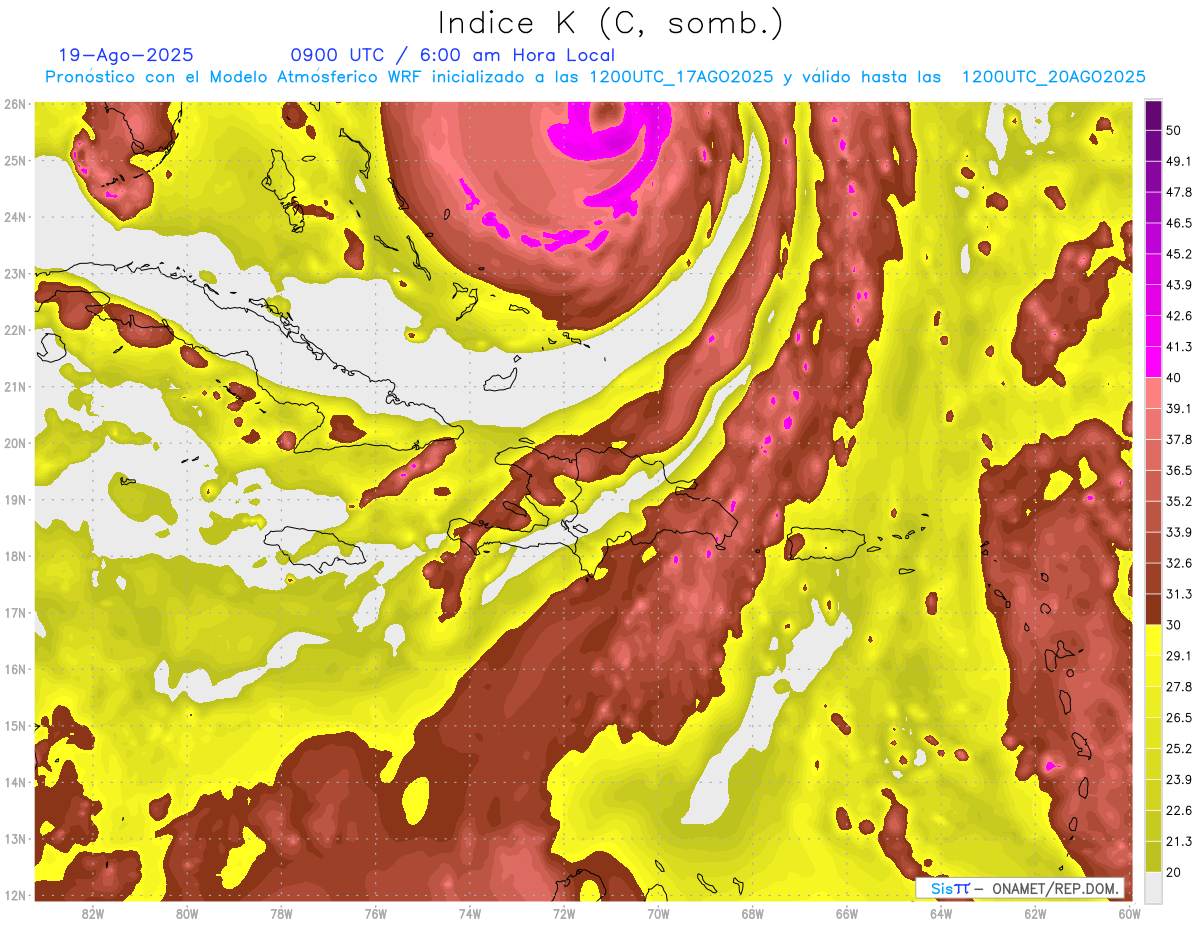Screen dimensions: 1200x927
Task: Click the color scale label "41.3"
Action: (x=1179, y=347)
